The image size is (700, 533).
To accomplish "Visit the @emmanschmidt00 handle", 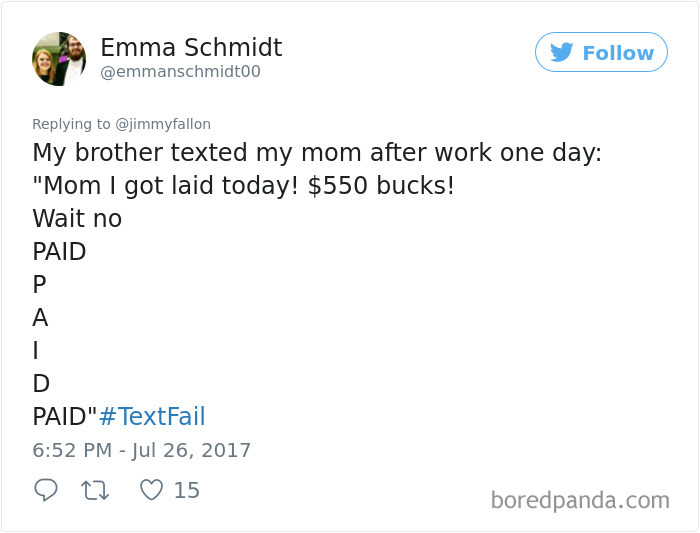I will [x=180, y=71].
